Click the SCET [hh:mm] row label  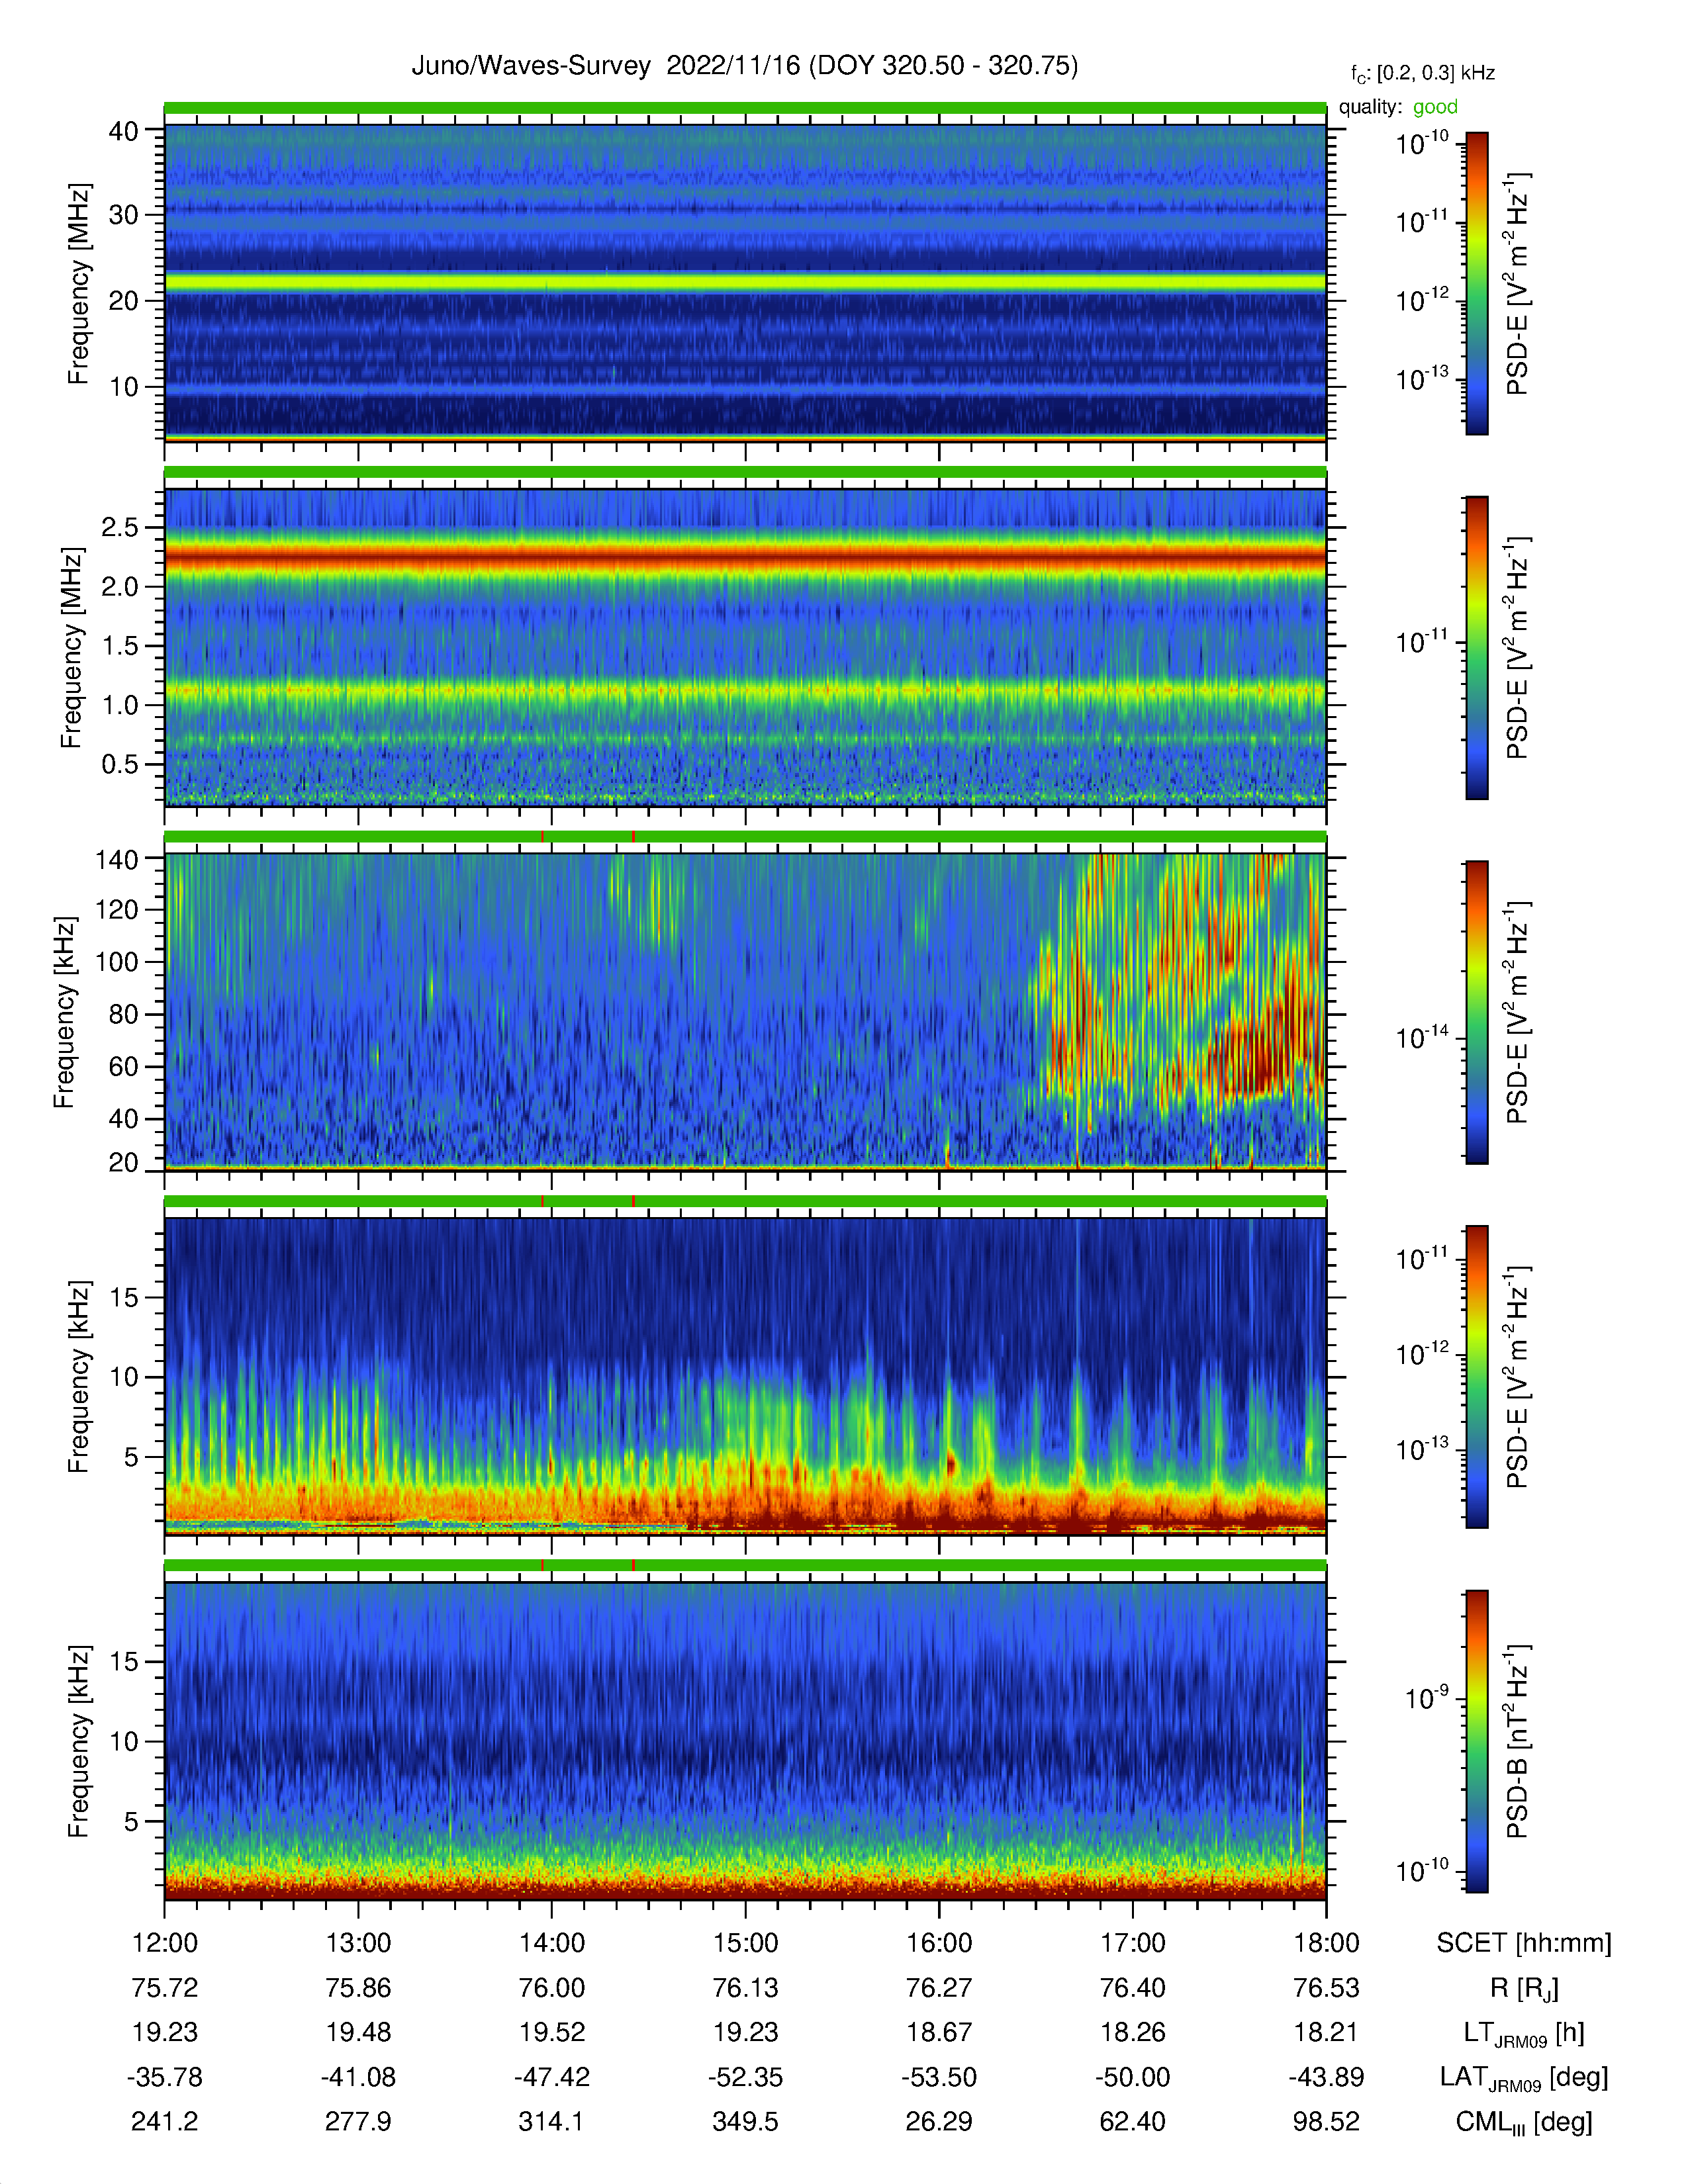pyautogui.click(x=1524, y=1943)
